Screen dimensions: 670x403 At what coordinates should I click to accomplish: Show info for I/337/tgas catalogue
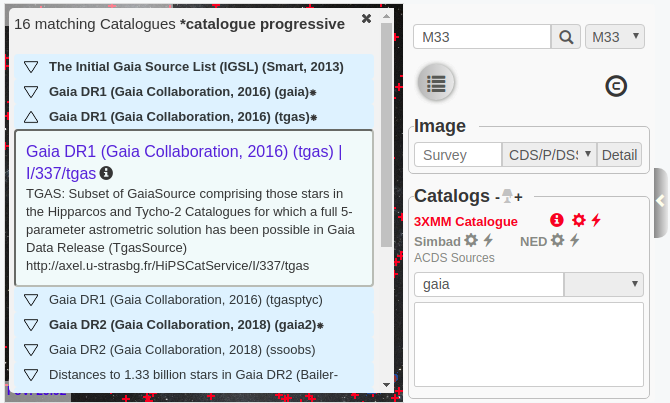coord(106,173)
